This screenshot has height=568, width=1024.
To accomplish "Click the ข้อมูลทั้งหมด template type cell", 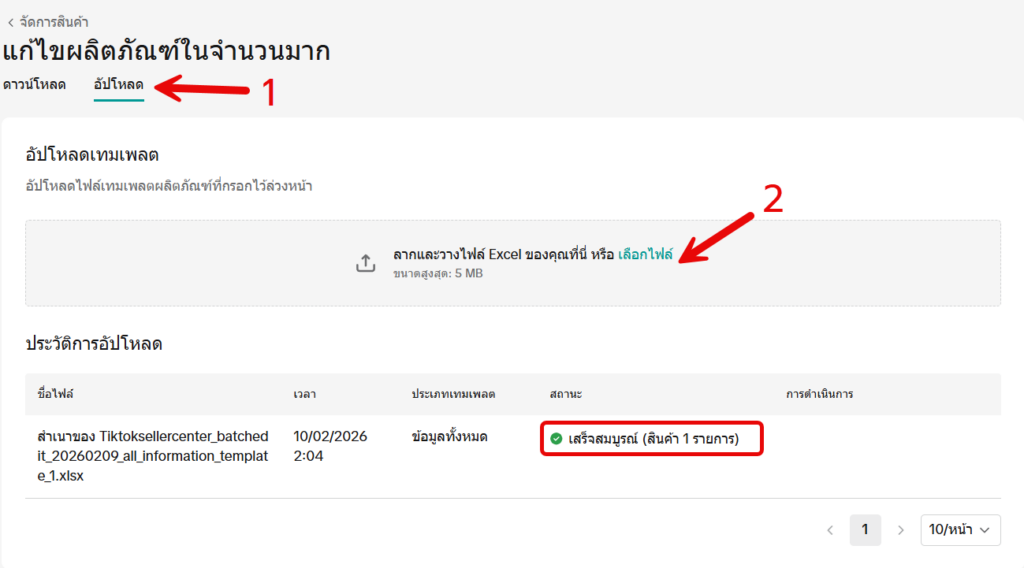I will tap(450, 437).
